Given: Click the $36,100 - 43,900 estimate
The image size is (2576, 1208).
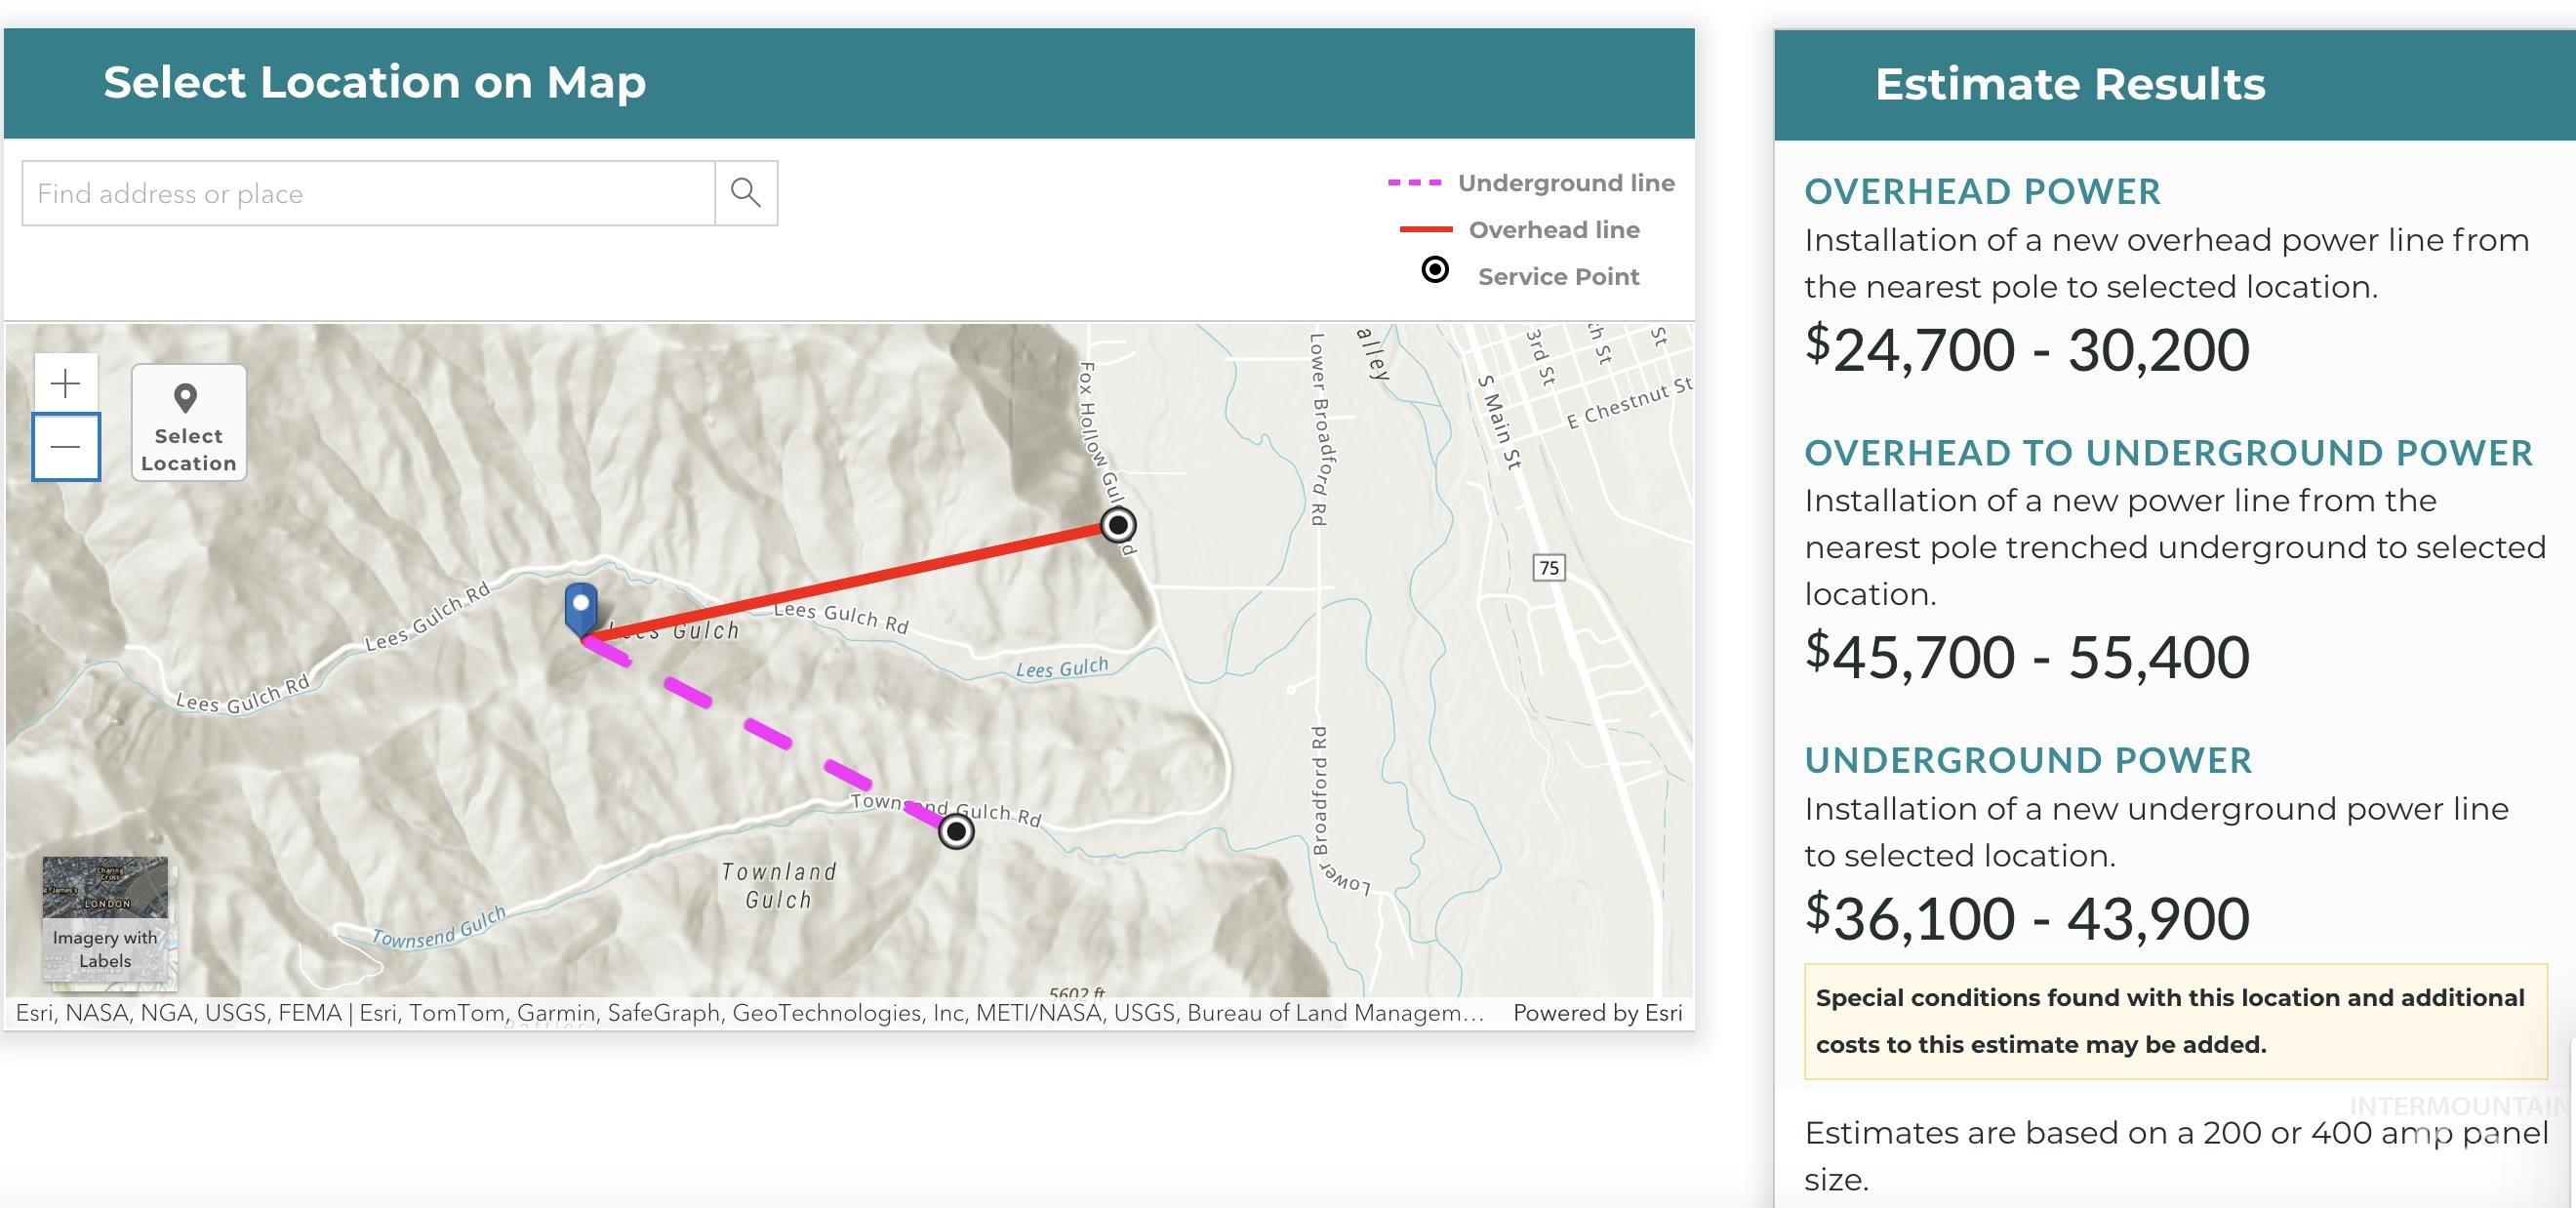Looking at the screenshot, I should (x=2027, y=918).
